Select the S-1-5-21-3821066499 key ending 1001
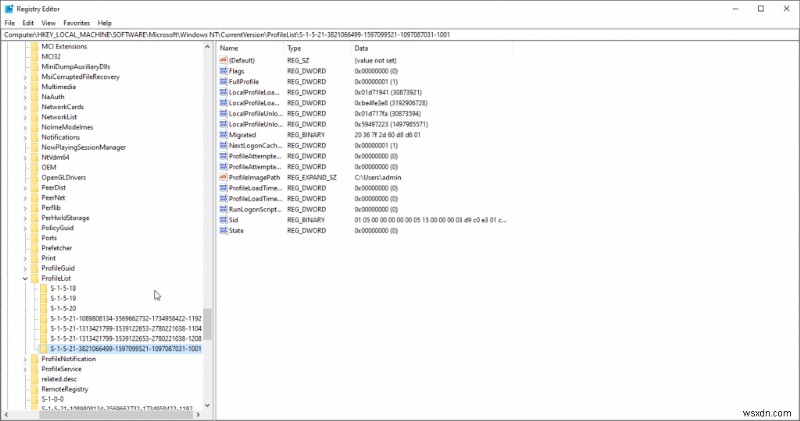The image size is (800, 421). [126, 349]
